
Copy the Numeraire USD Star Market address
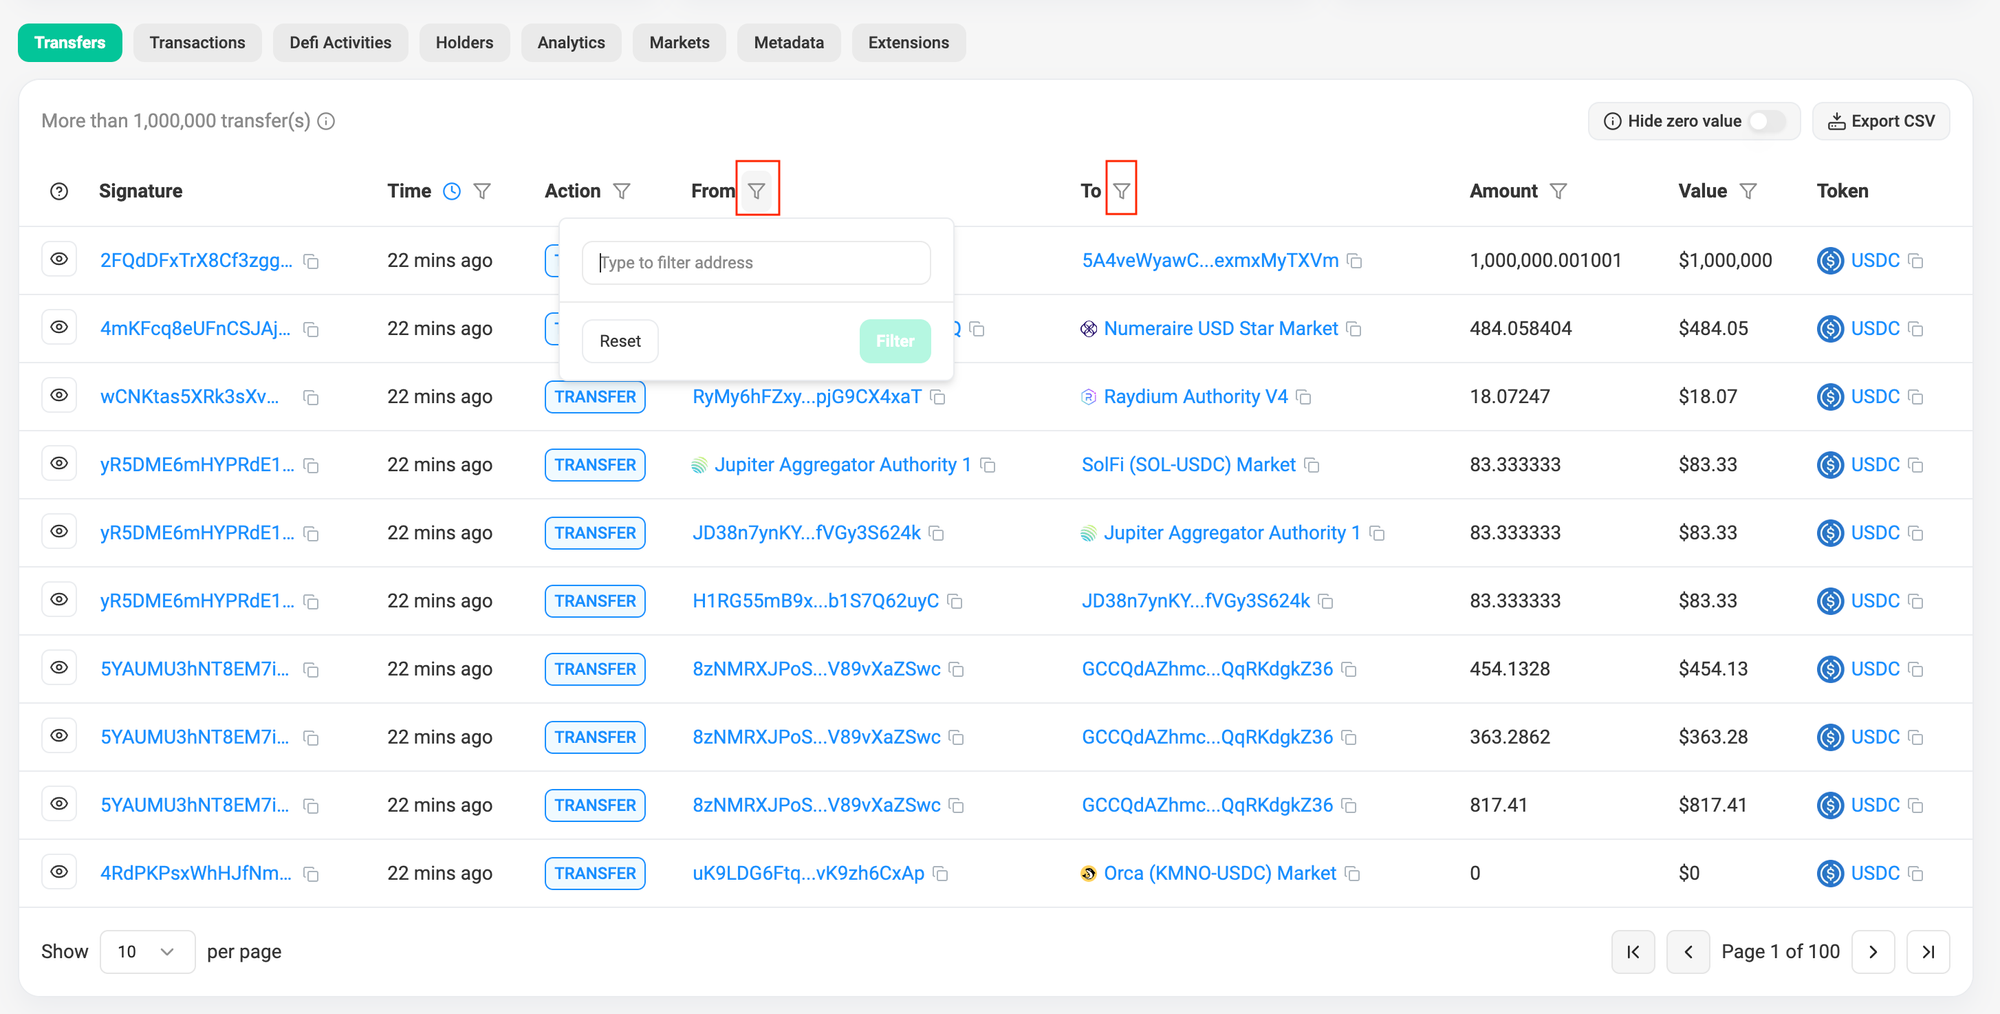[1354, 329]
